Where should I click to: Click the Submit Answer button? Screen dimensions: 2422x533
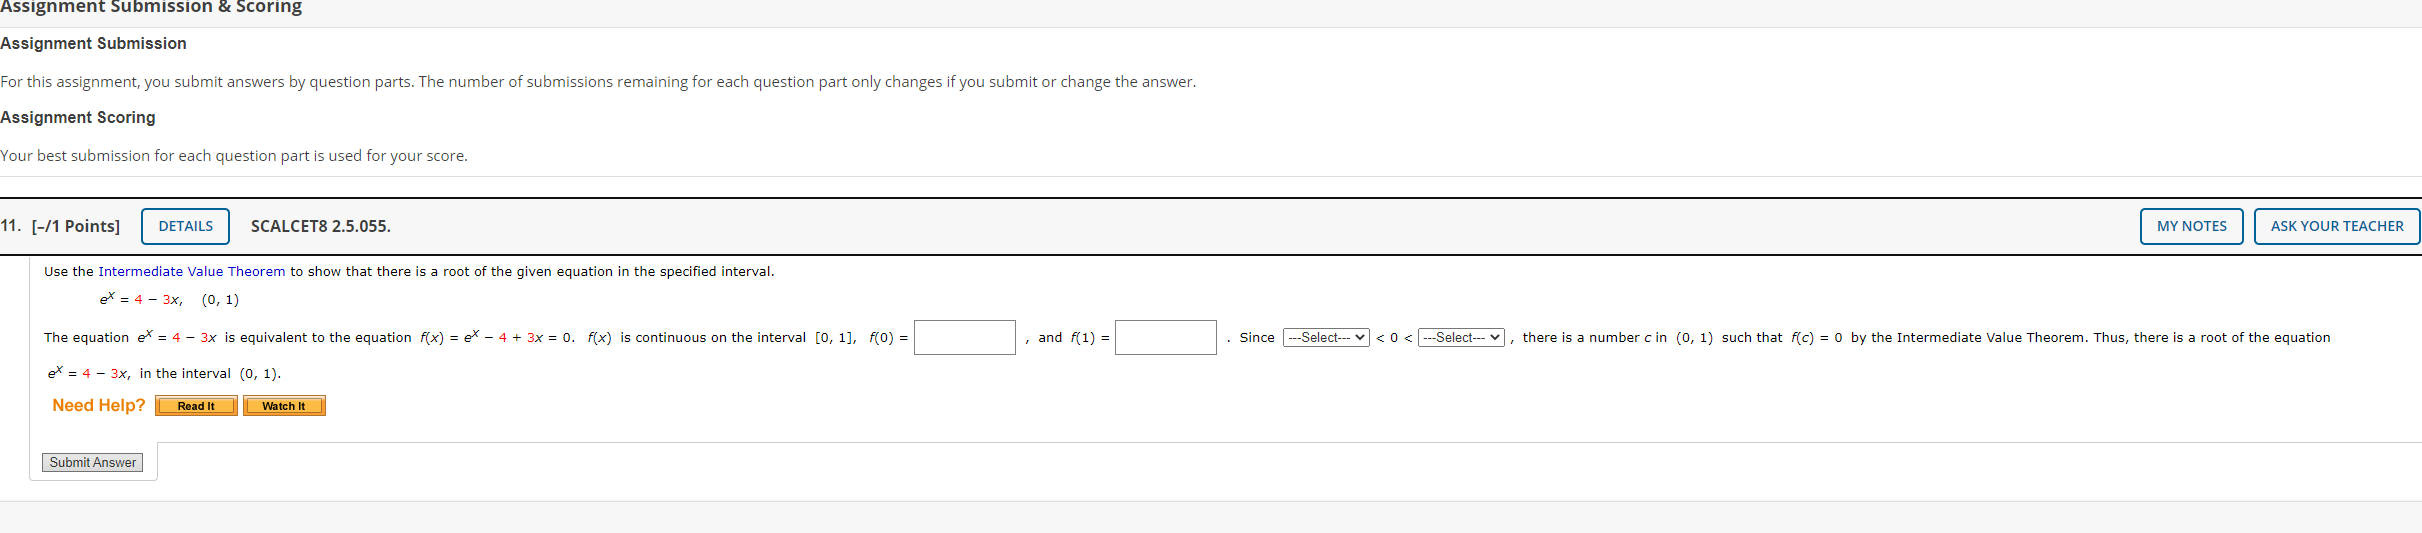93,462
